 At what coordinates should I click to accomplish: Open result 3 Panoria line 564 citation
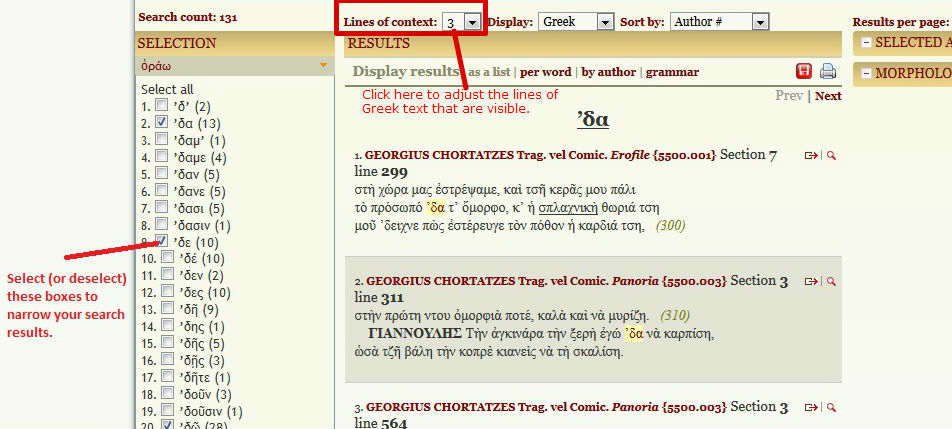click(546, 407)
